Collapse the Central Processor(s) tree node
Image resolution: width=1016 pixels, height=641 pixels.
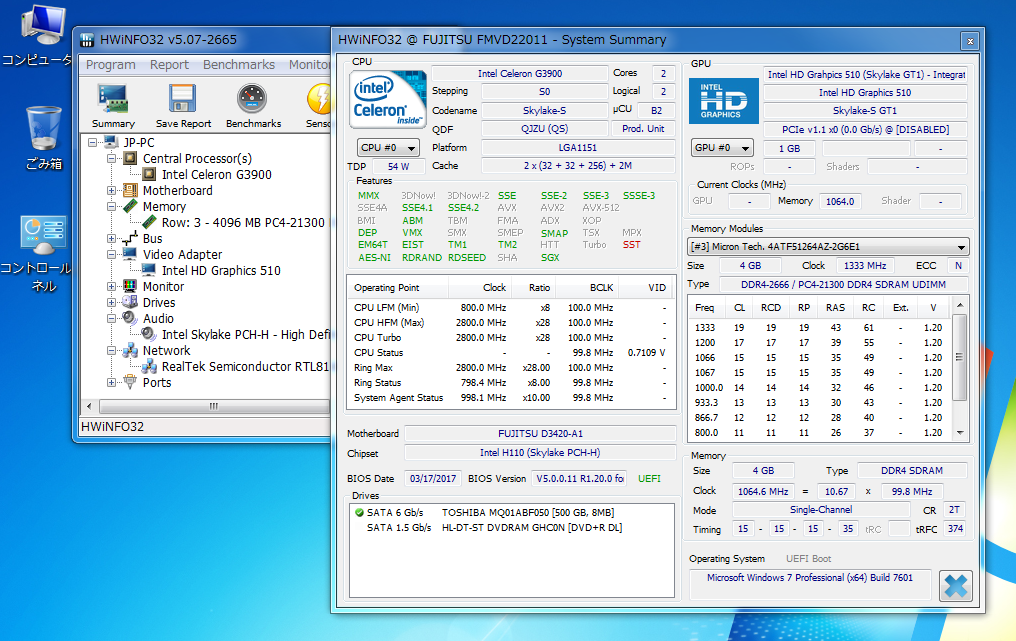pyautogui.click(x=112, y=159)
